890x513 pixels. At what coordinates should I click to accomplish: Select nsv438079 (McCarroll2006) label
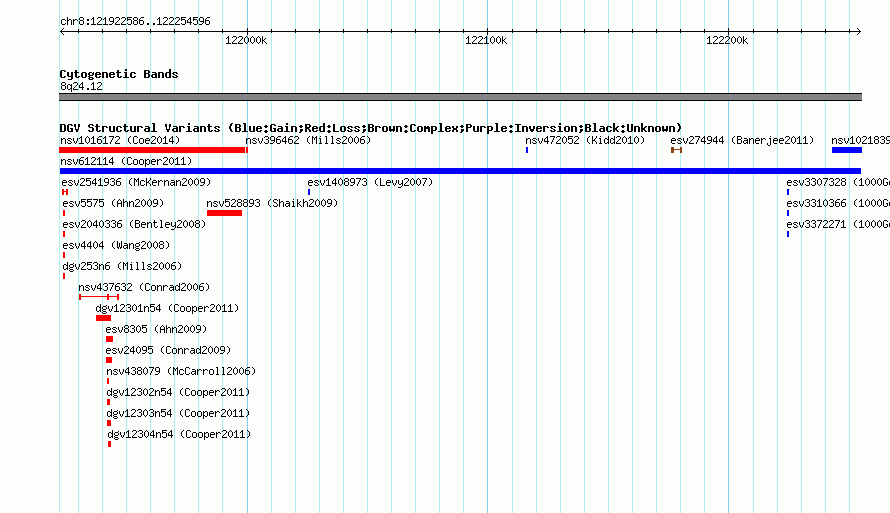(181, 371)
